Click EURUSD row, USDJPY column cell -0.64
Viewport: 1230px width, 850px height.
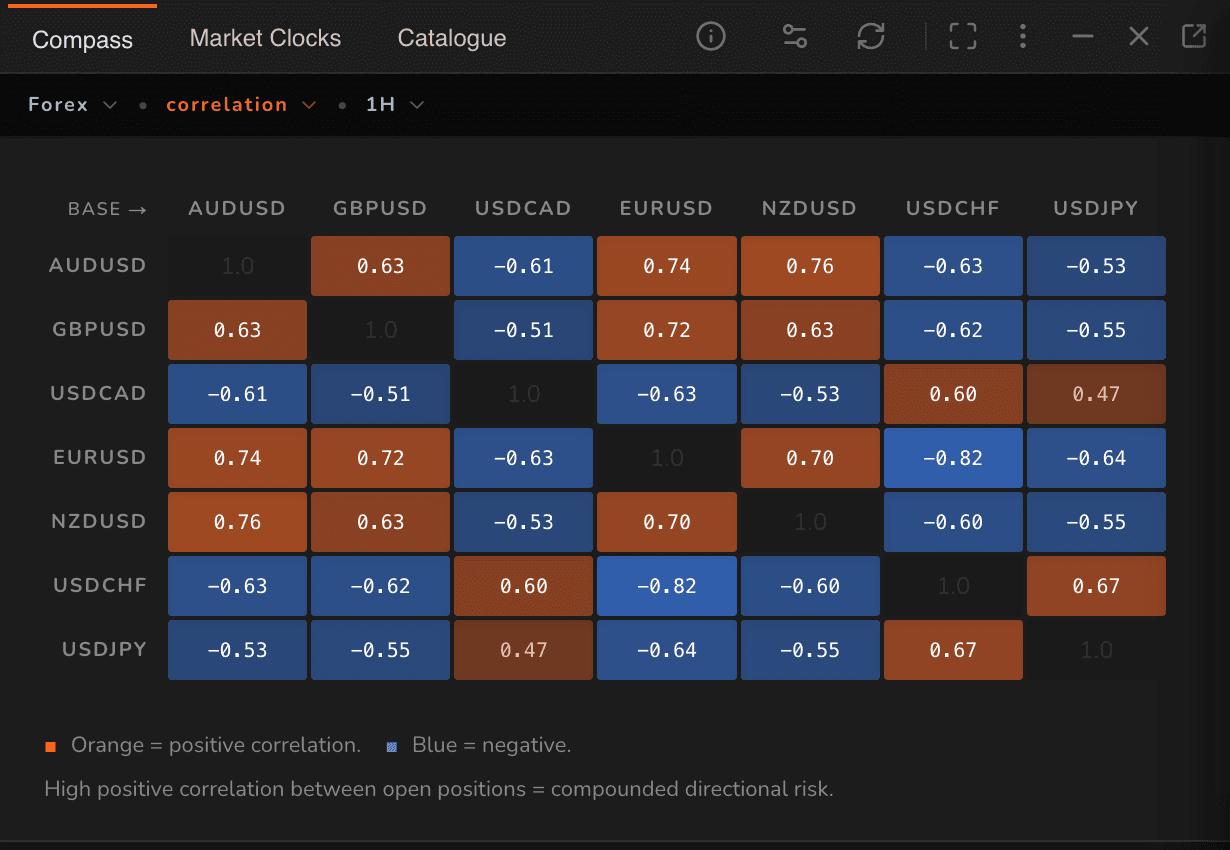tap(1096, 458)
